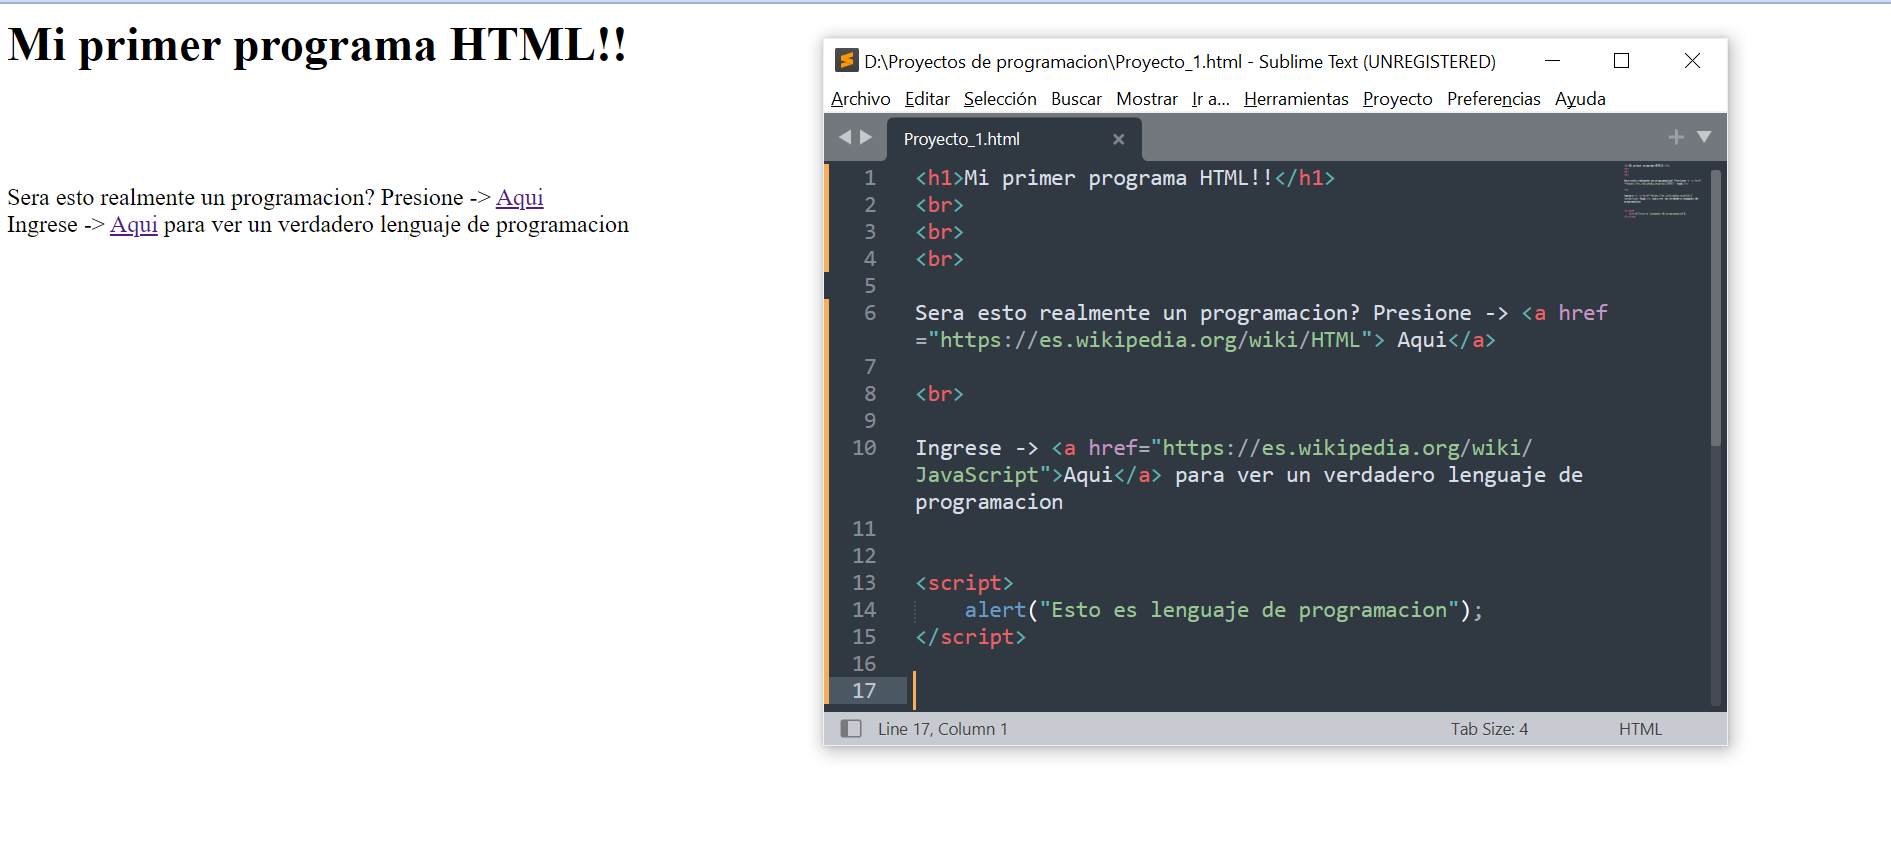Open the tab list dropdown arrow

(1704, 137)
